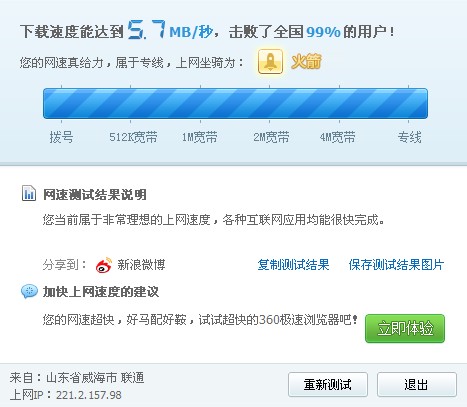Click the 2M宽带 scale label

(x=271, y=137)
